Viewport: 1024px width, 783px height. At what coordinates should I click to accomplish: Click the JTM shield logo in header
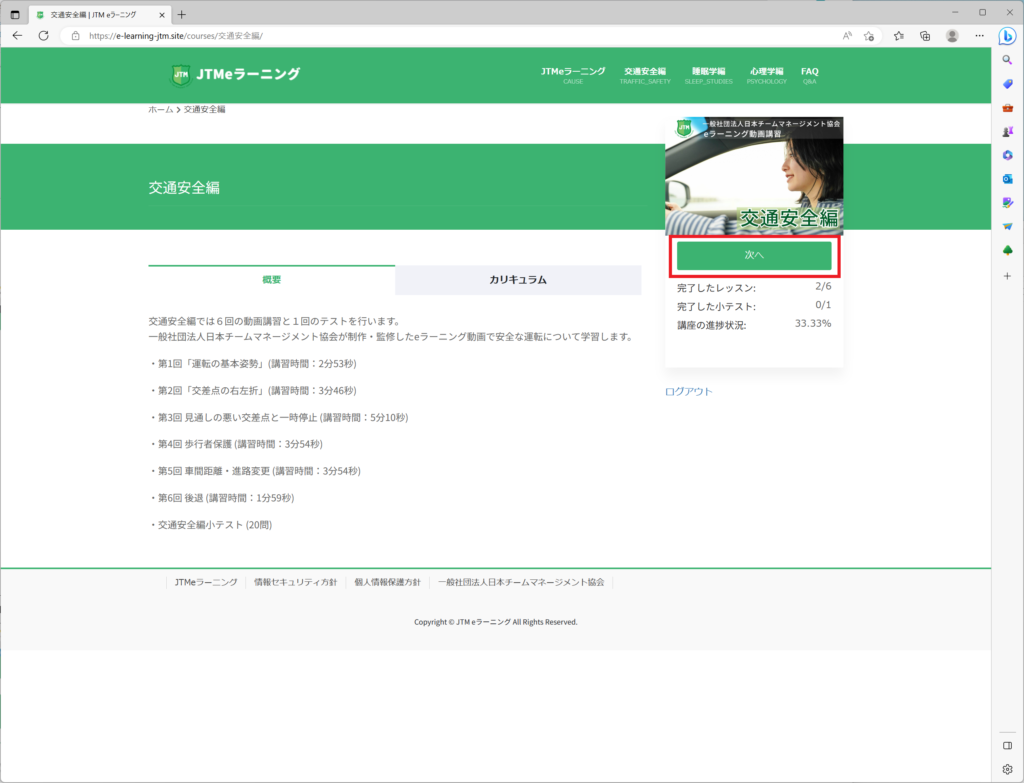coord(181,74)
